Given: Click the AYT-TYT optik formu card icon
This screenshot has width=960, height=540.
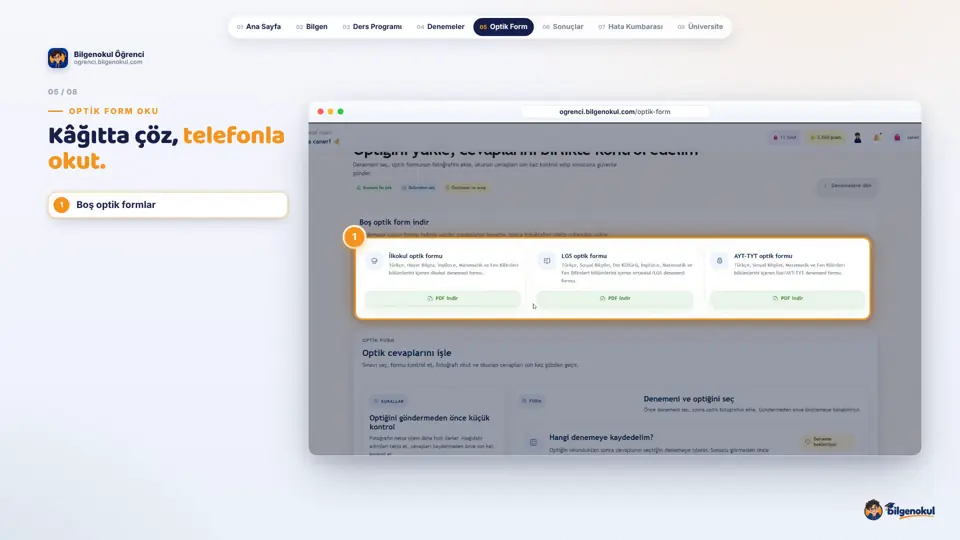Looking at the screenshot, I should [x=719, y=261].
